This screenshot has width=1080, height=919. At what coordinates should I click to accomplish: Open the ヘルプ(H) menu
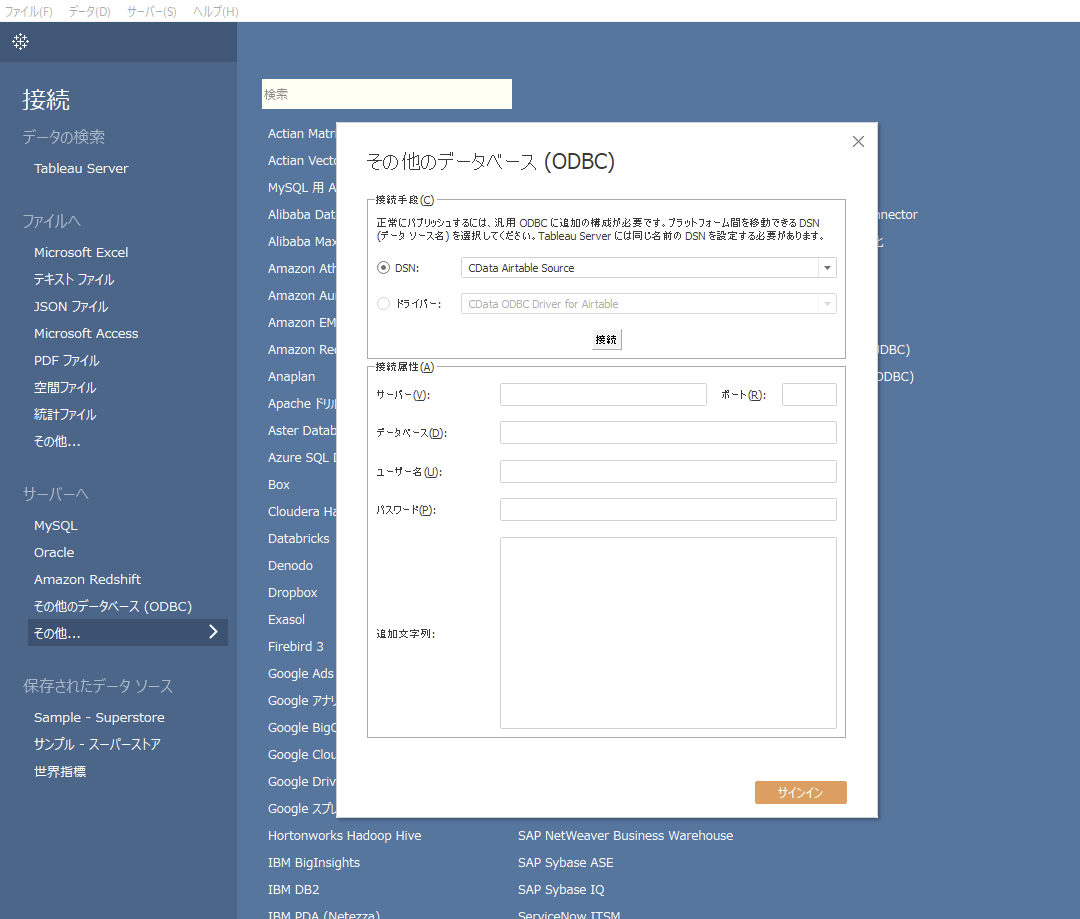215,11
